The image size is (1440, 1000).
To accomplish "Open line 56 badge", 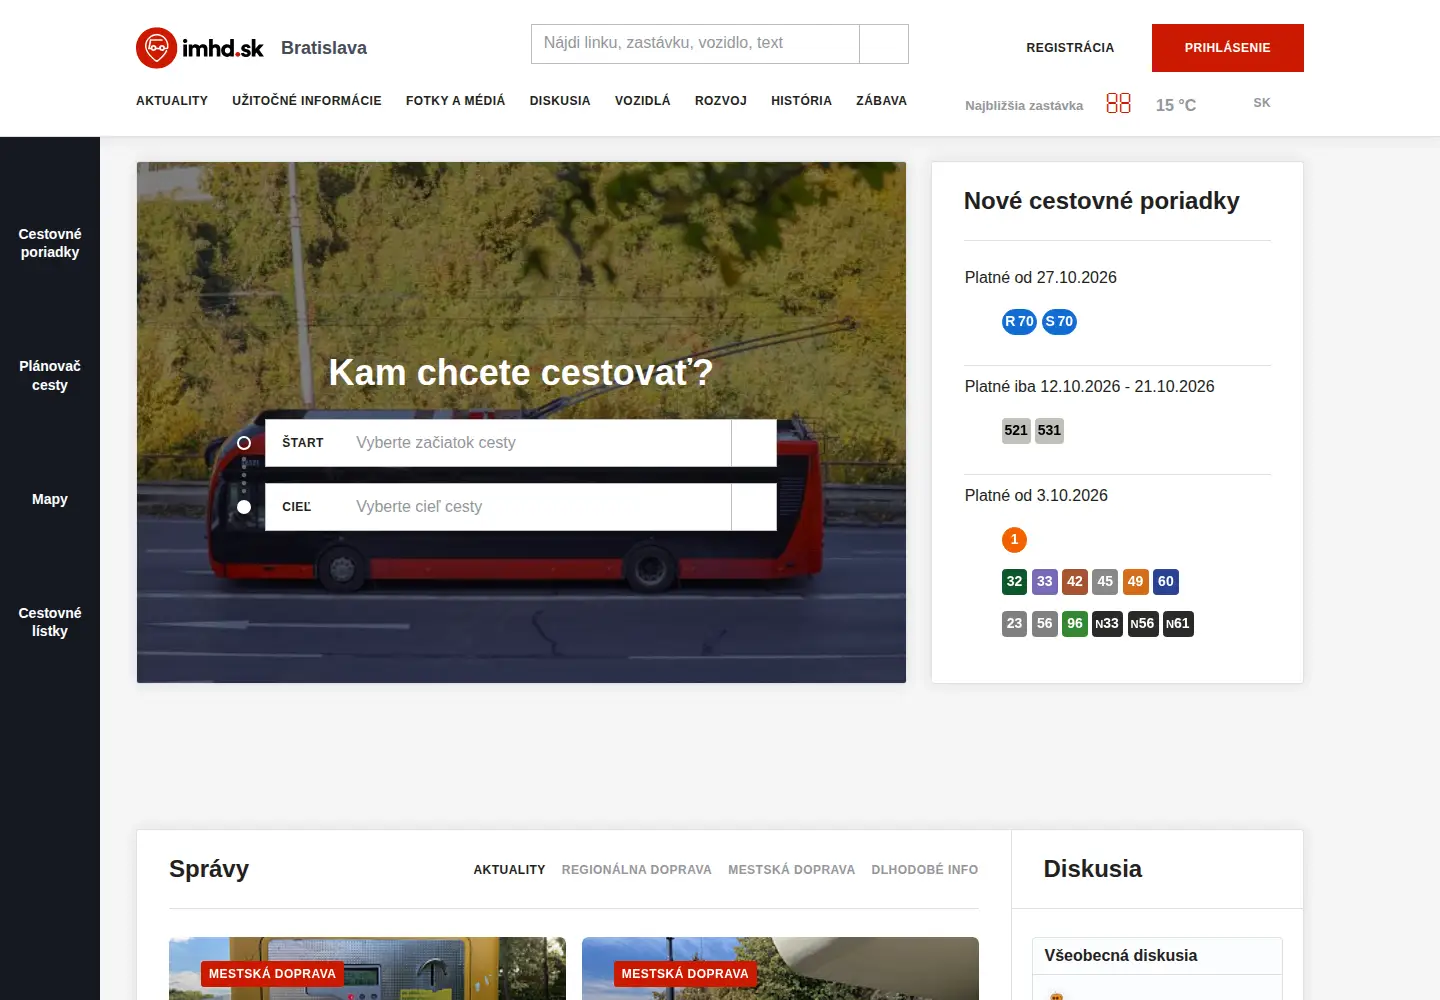I will (1044, 624).
